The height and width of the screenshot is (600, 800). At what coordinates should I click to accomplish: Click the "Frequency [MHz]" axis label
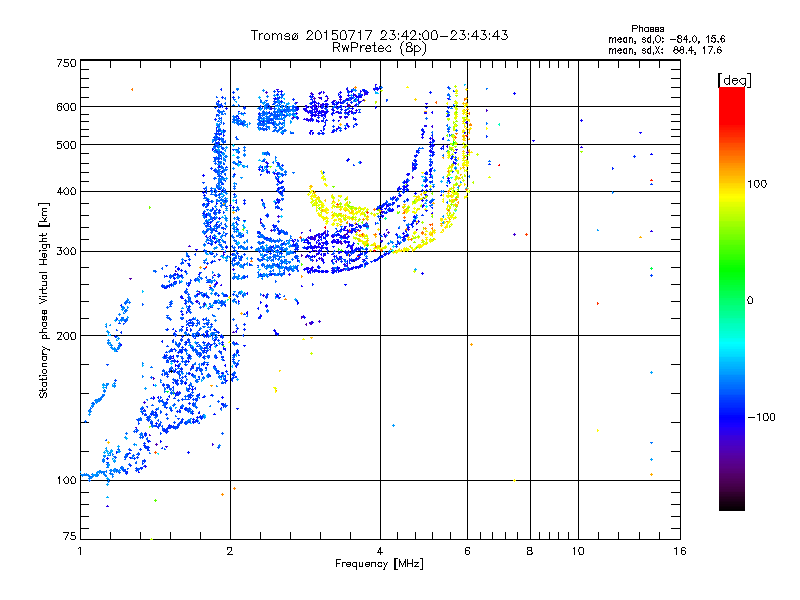pos(379,564)
